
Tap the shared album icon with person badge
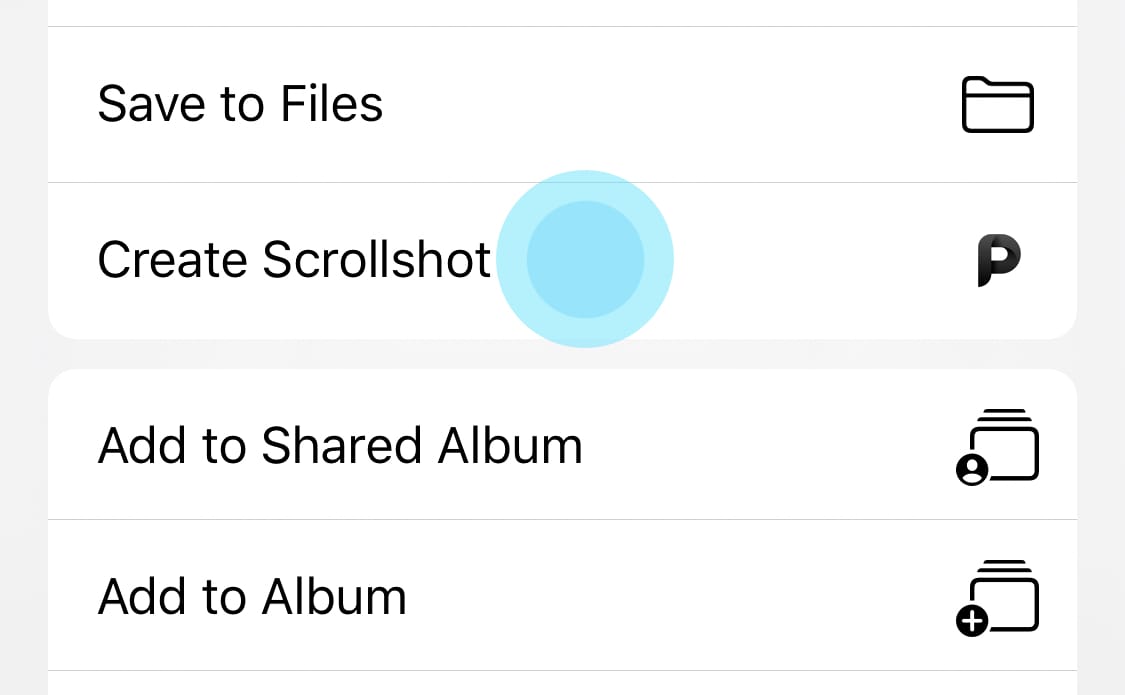coord(998,446)
